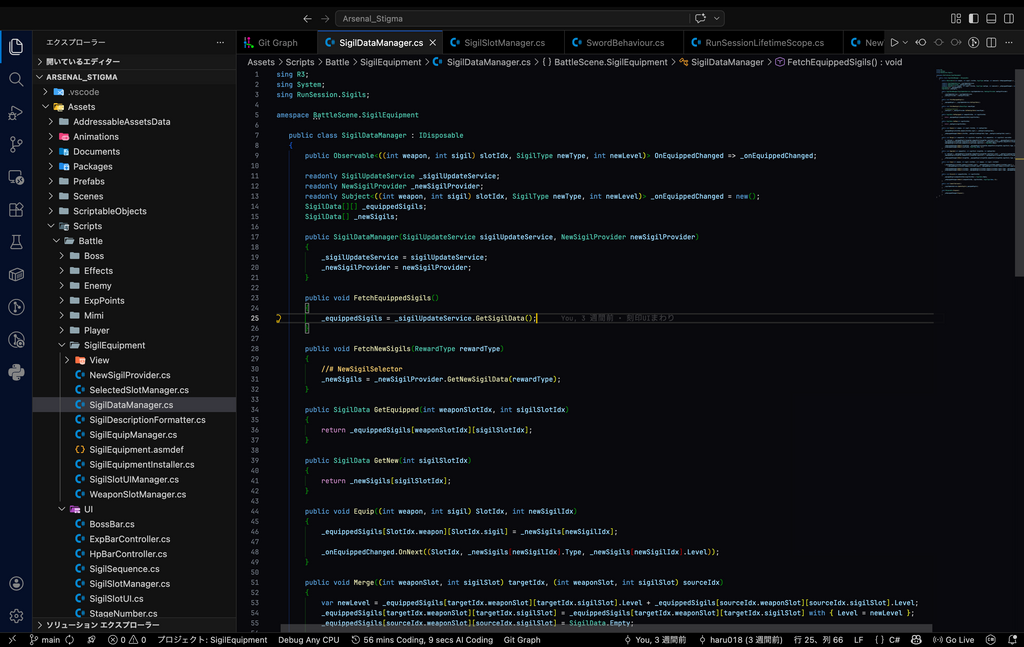Open the Accounts icon
This screenshot has height=647, width=1024.
[x=16, y=584]
